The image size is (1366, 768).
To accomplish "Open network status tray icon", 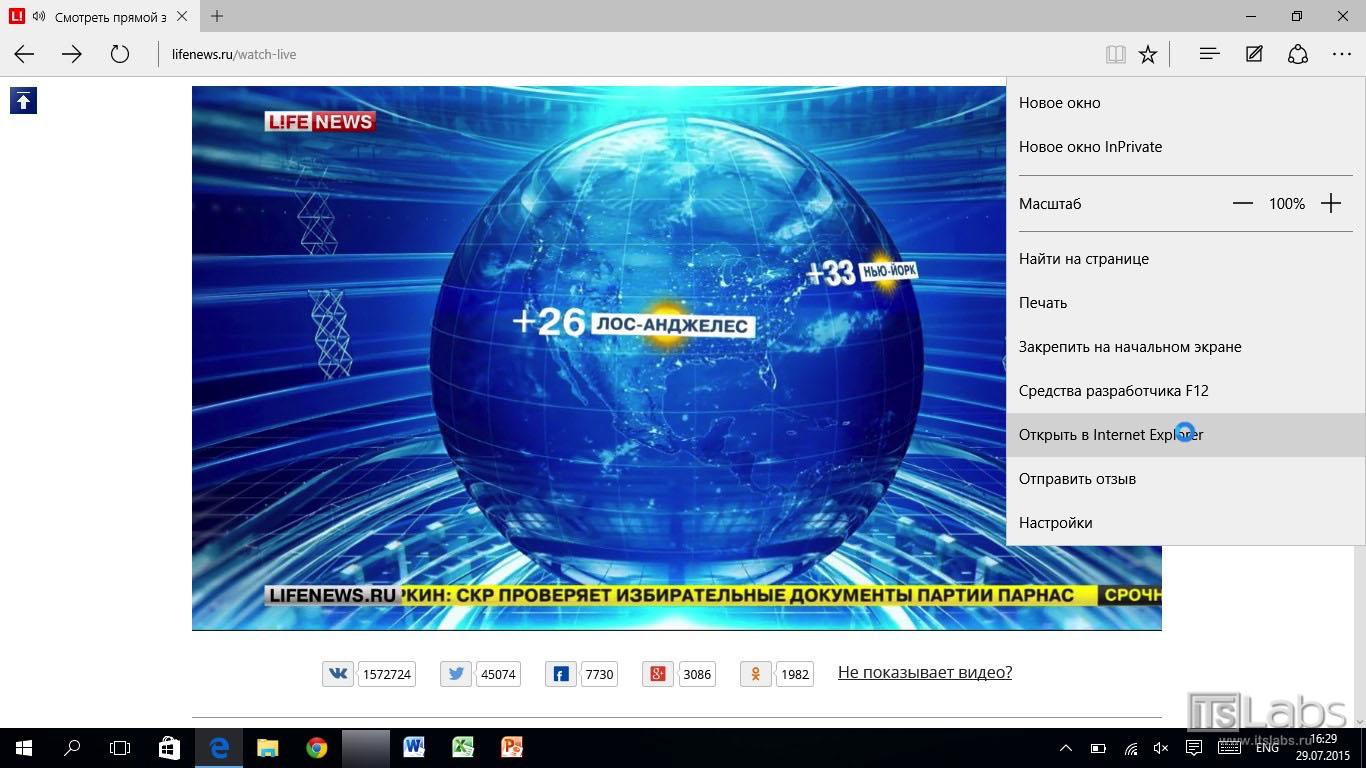I will [x=1131, y=748].
